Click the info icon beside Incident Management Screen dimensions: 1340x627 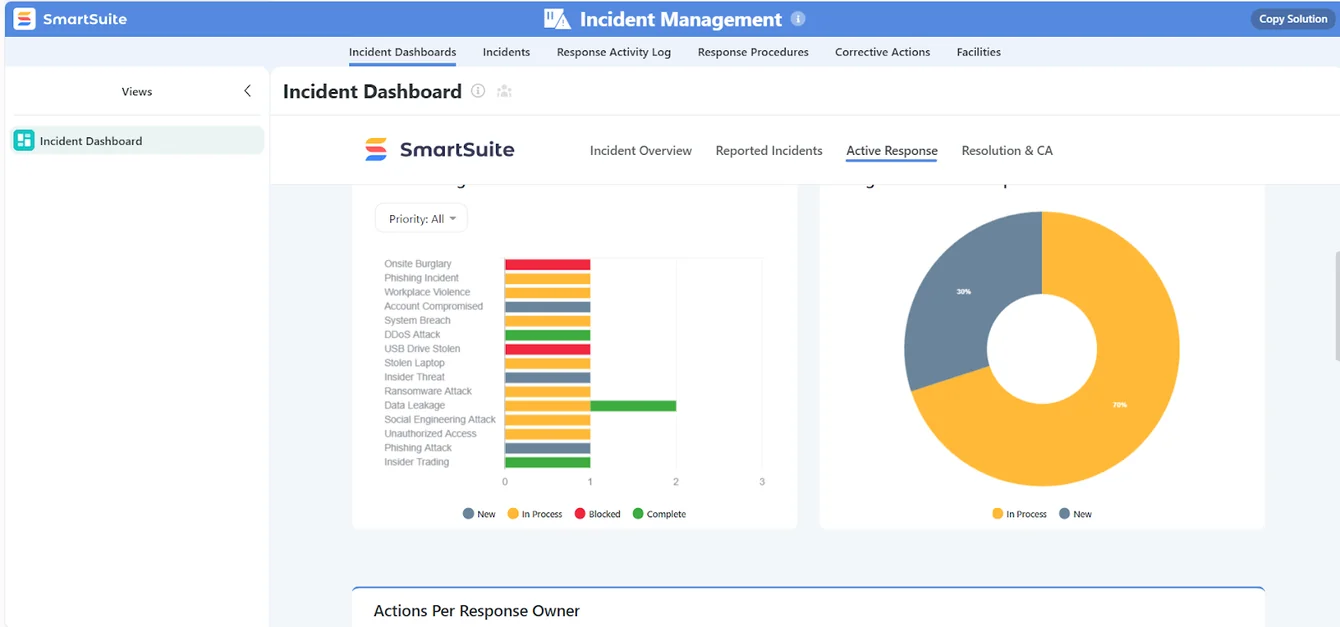point(797,19)
